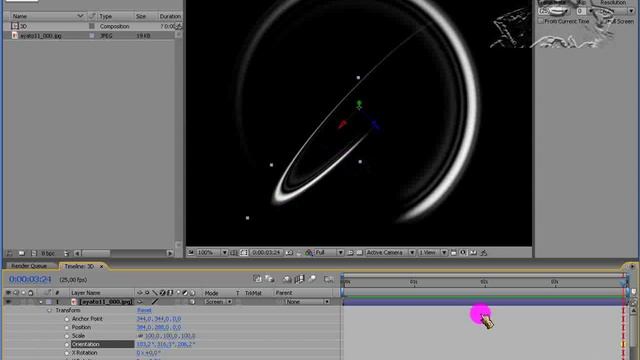Toggle the X Rotation stopwatch
This screenshot has width=640, height=360.
[67, 353]
